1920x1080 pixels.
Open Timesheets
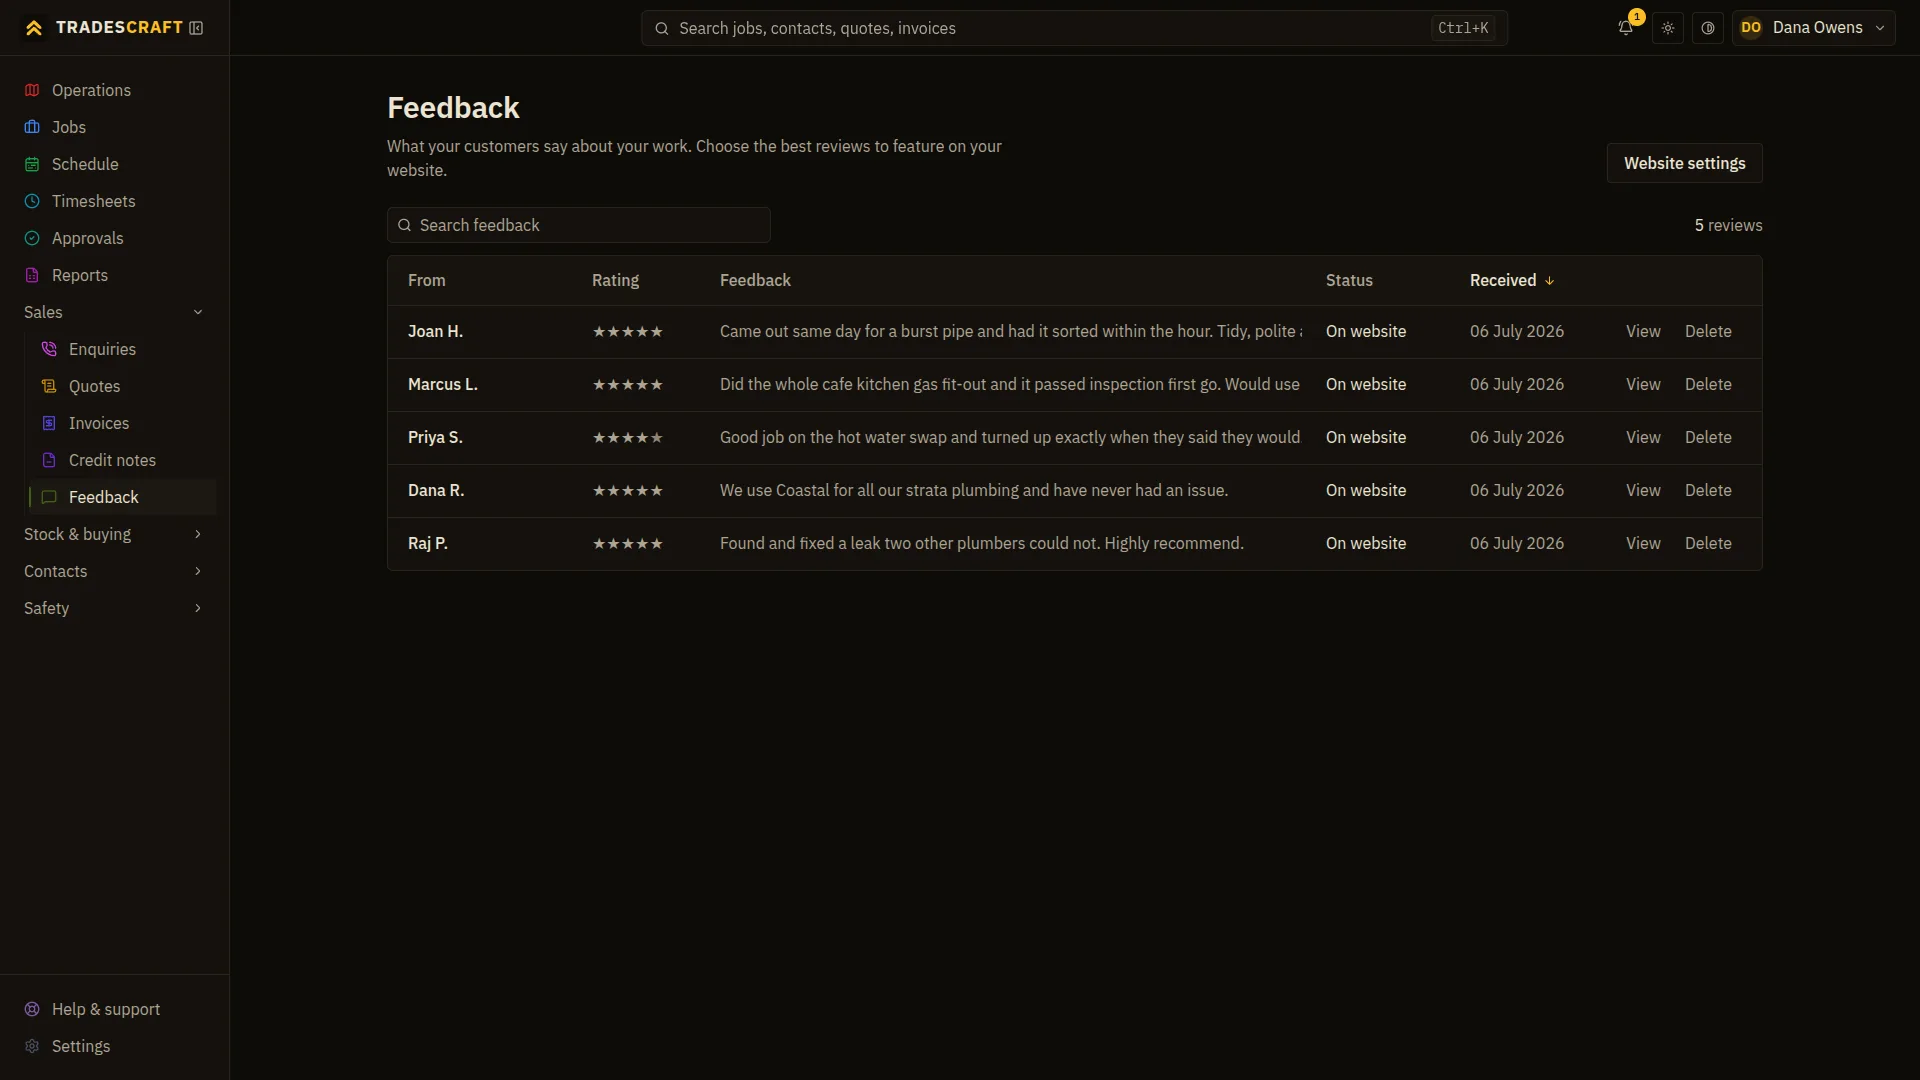pos(115,201)
